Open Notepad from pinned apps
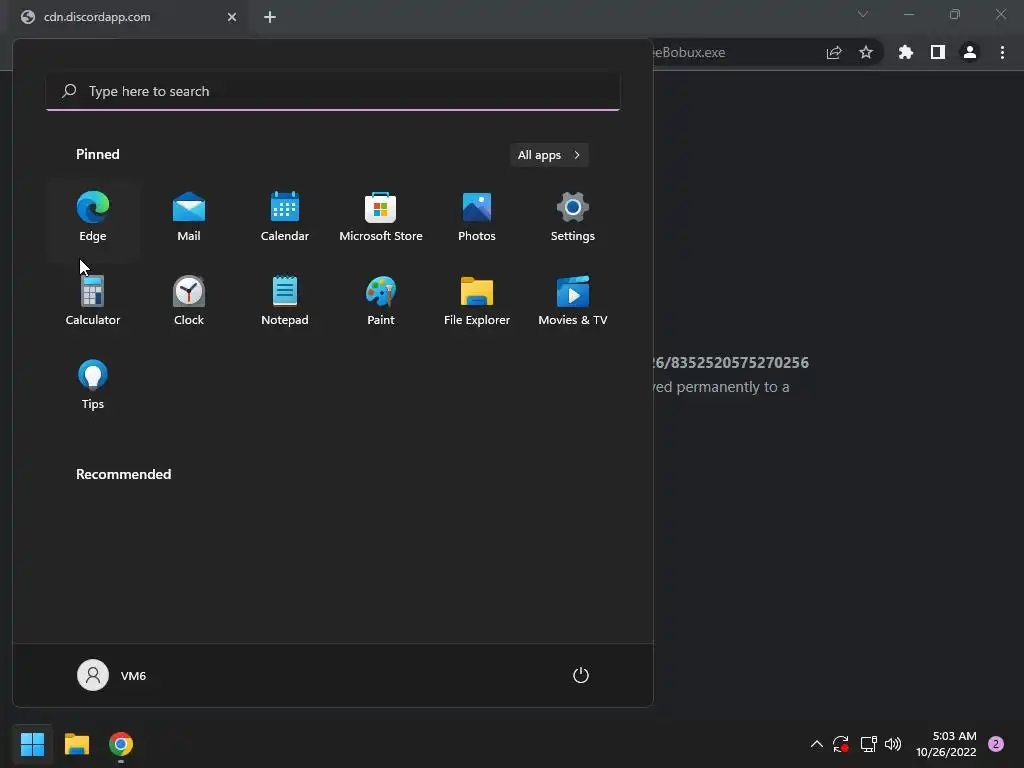 click(285, 302)
